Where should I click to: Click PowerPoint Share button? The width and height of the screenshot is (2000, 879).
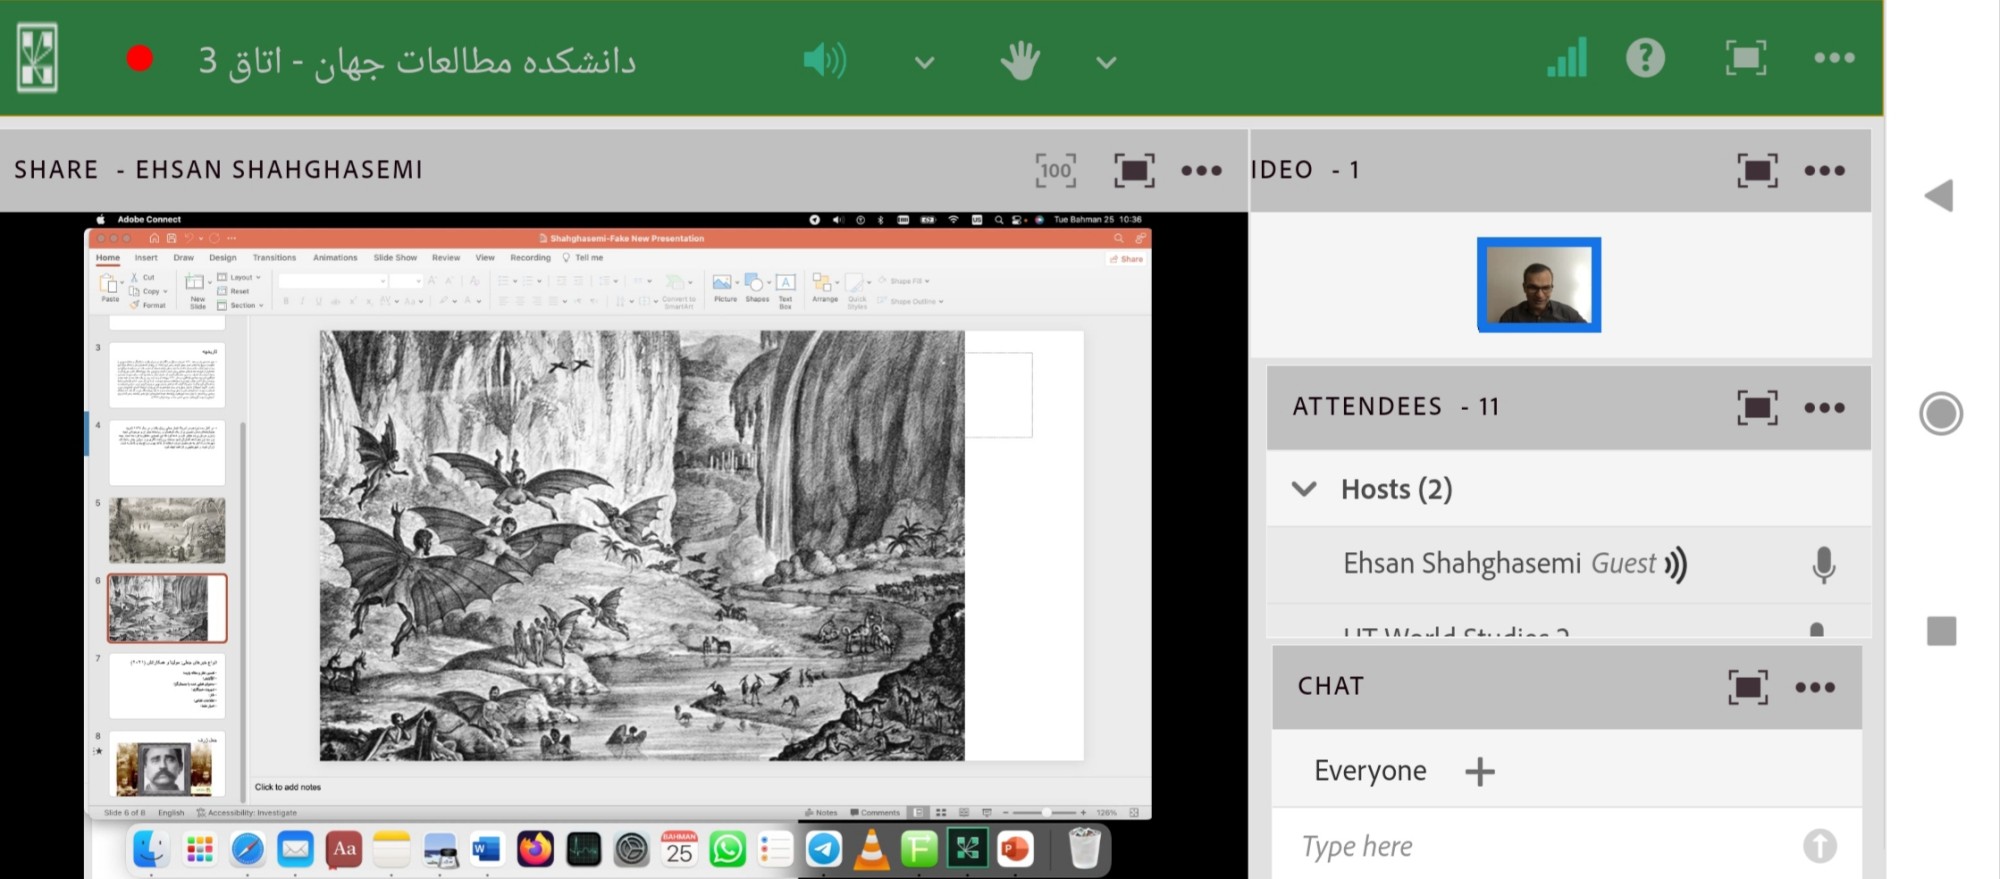coord(1126,259)
